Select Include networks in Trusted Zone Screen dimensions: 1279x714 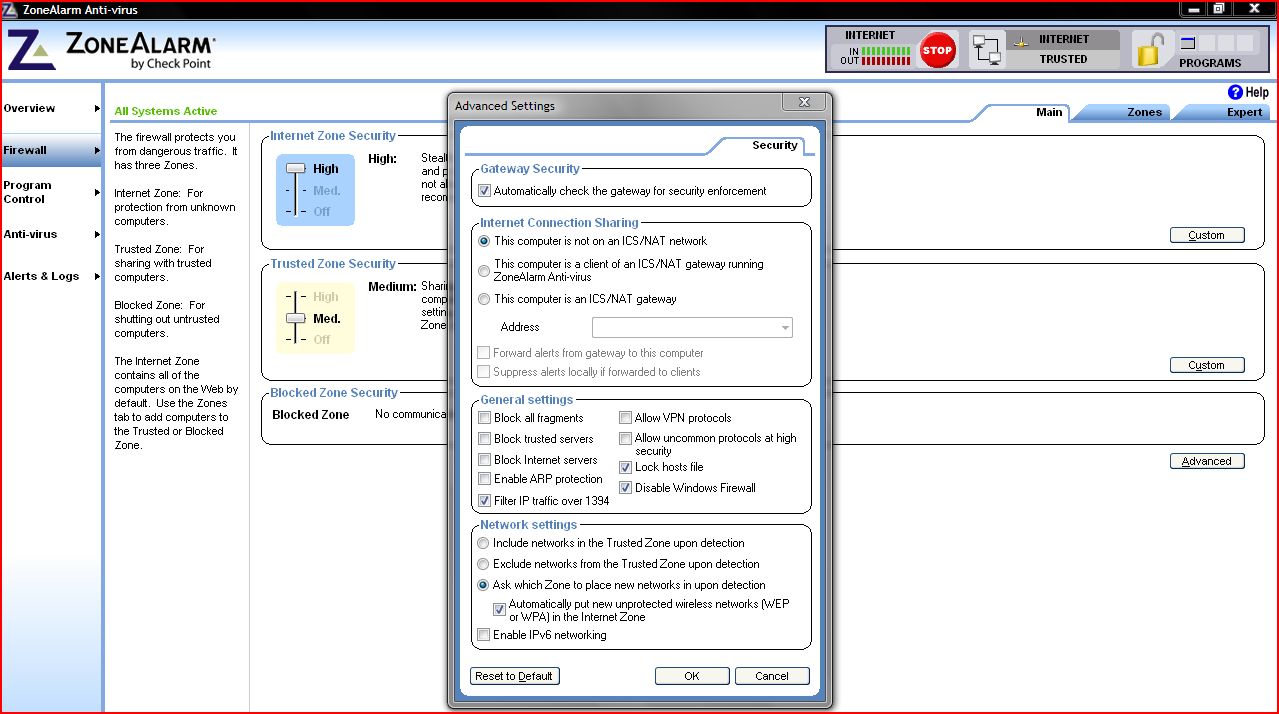click(484, 543)
